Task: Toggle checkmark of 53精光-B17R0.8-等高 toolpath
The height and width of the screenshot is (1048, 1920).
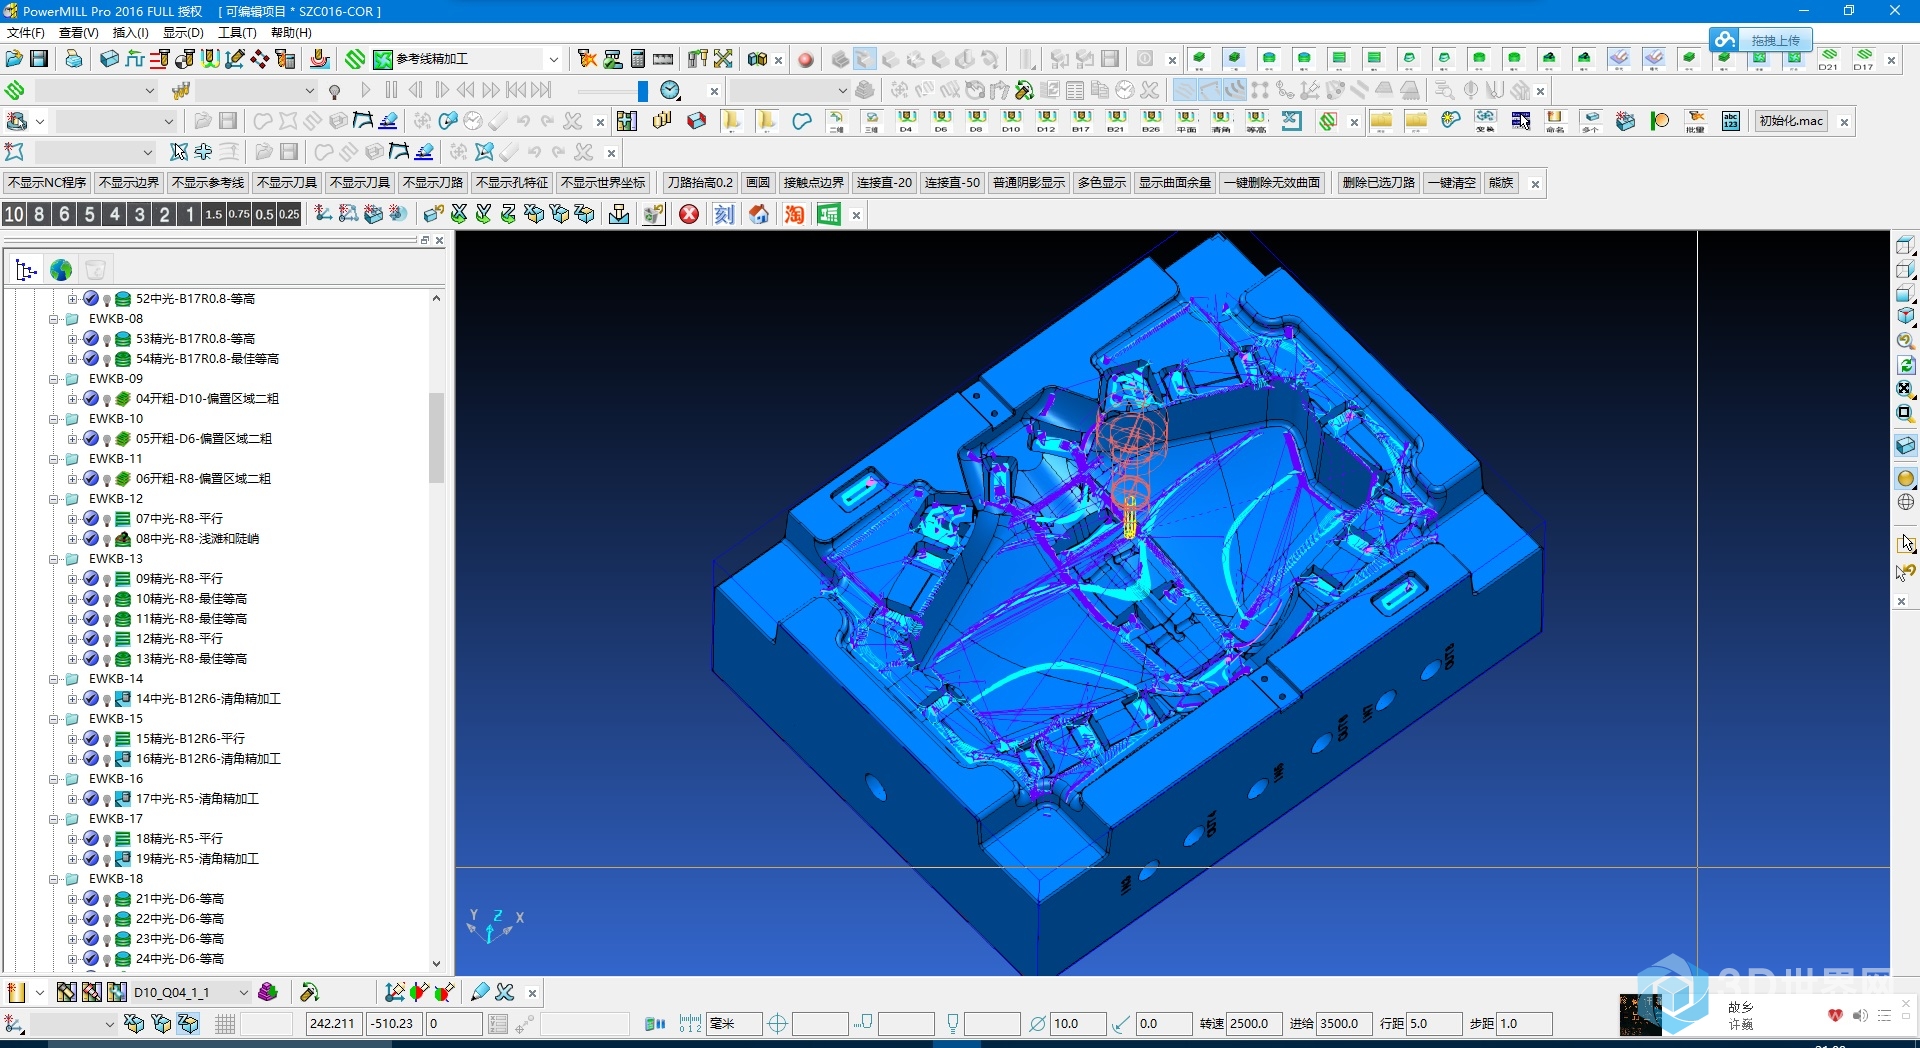Action: tap(91, 338)
